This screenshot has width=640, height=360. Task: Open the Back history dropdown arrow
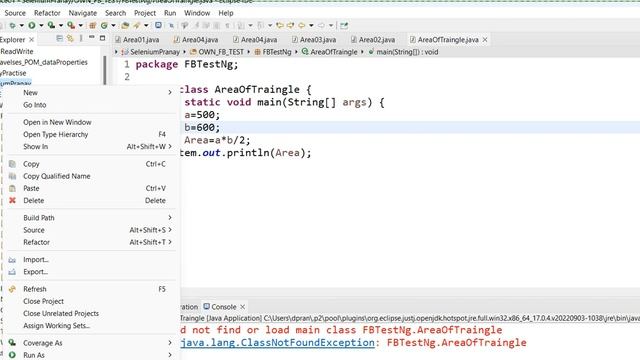tap(311, 25)
